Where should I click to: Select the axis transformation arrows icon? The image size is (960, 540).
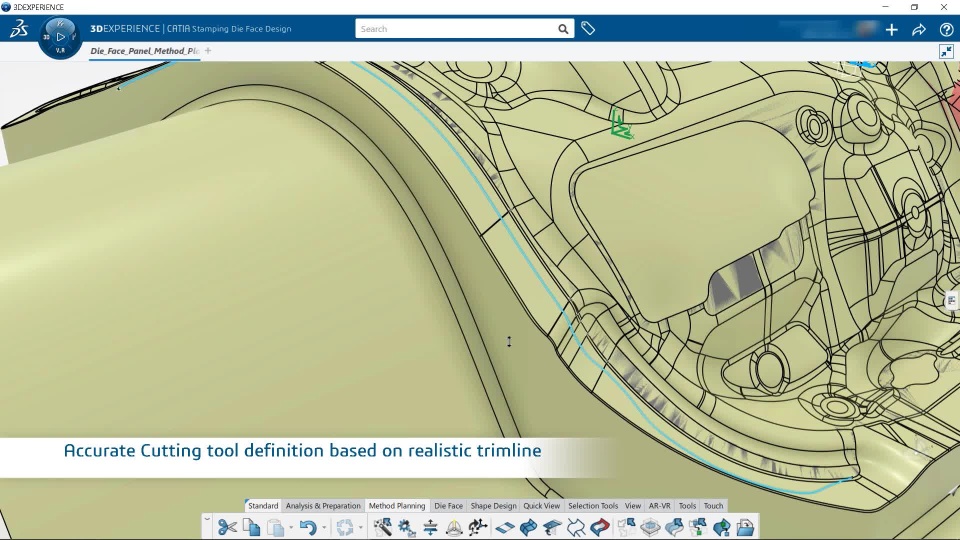tap(478, 527)
